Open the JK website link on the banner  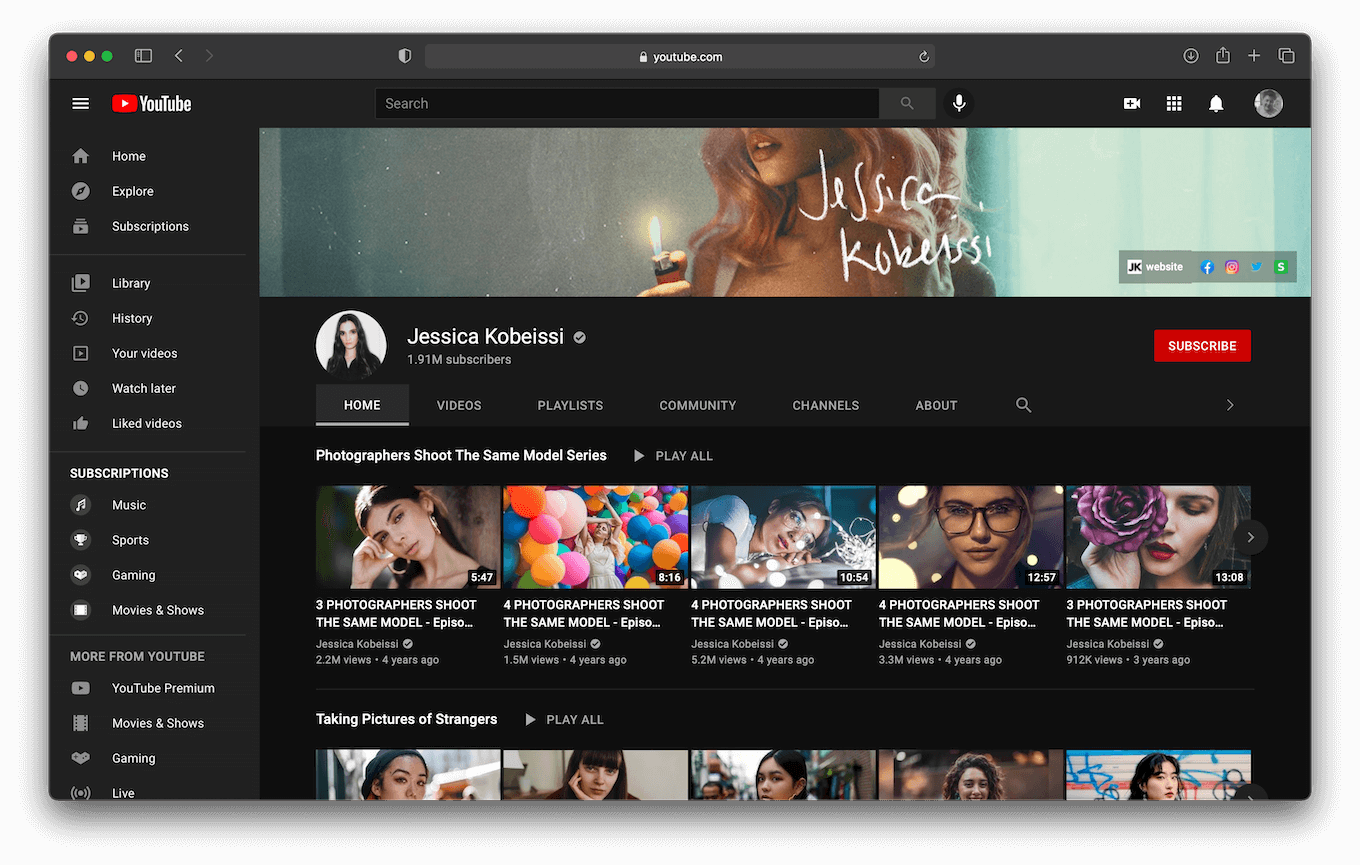[1155, 267]
